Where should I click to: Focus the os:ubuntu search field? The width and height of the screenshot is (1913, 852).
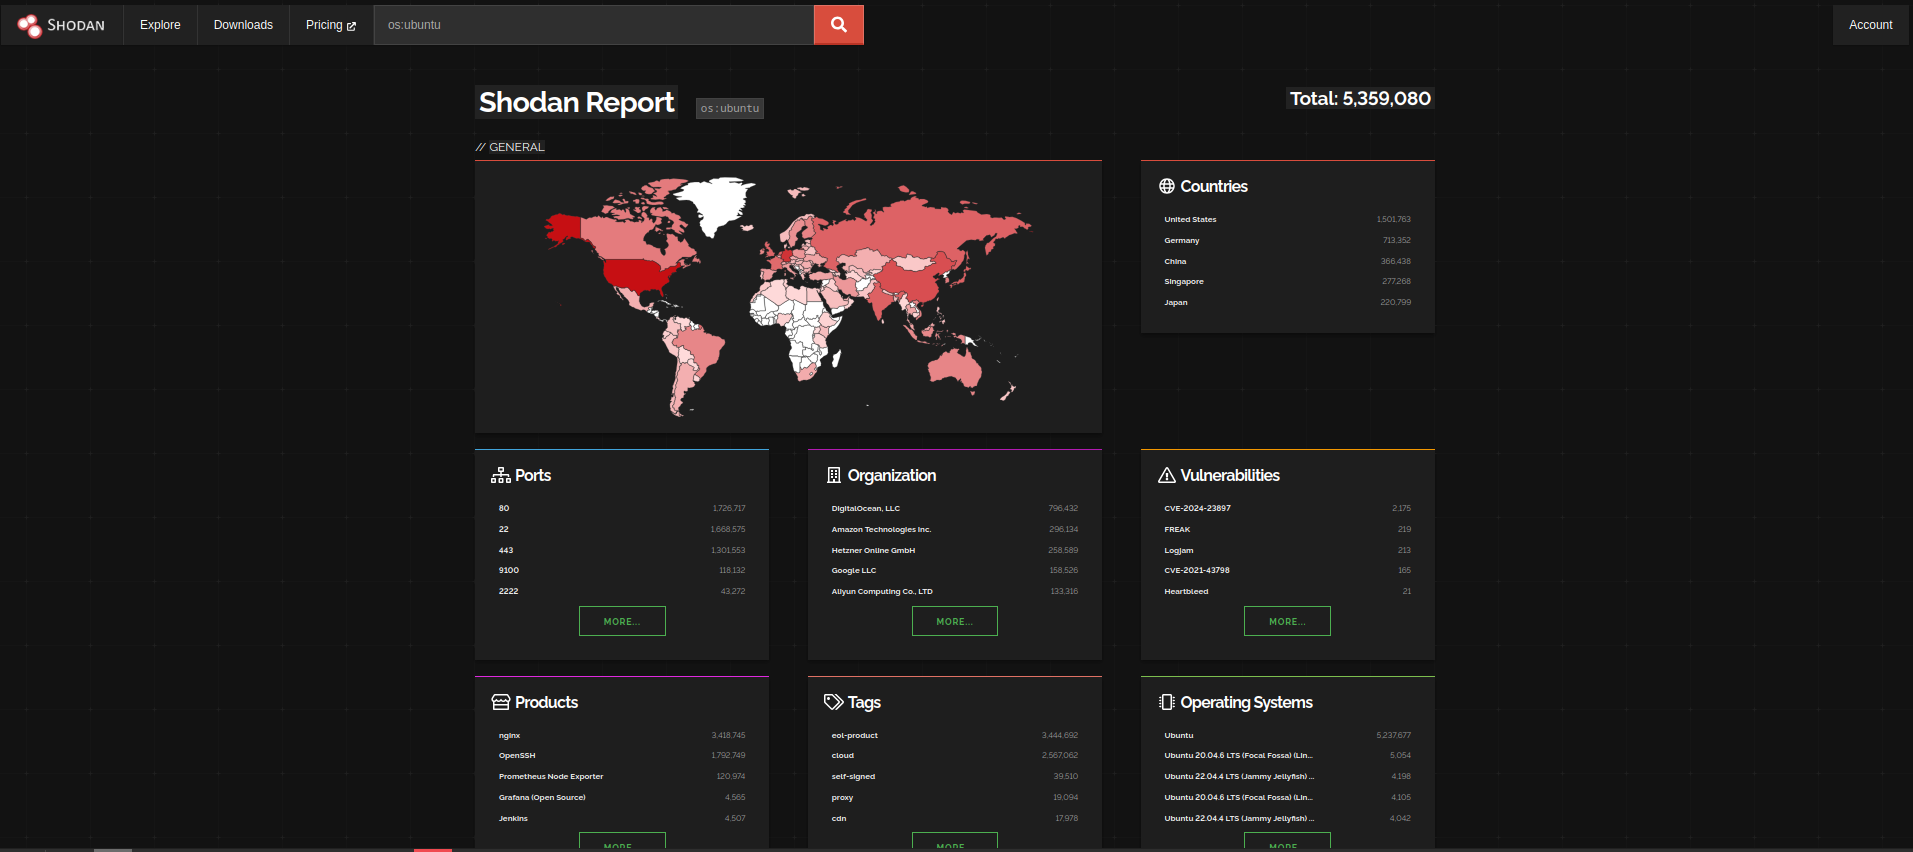[594, 25]
